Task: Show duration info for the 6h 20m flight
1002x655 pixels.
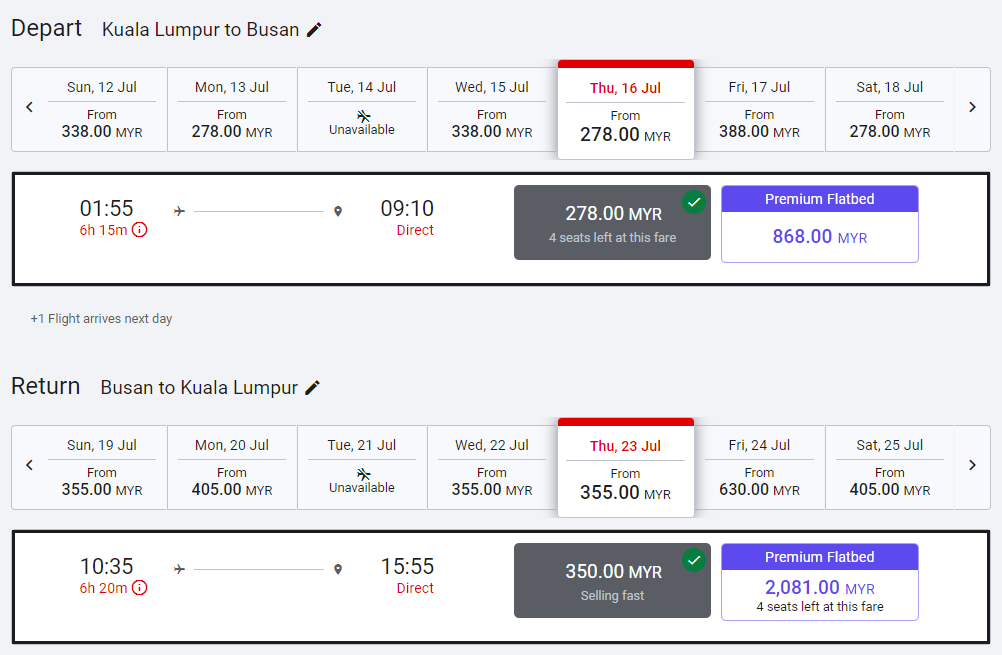Action: click(139, 588)
